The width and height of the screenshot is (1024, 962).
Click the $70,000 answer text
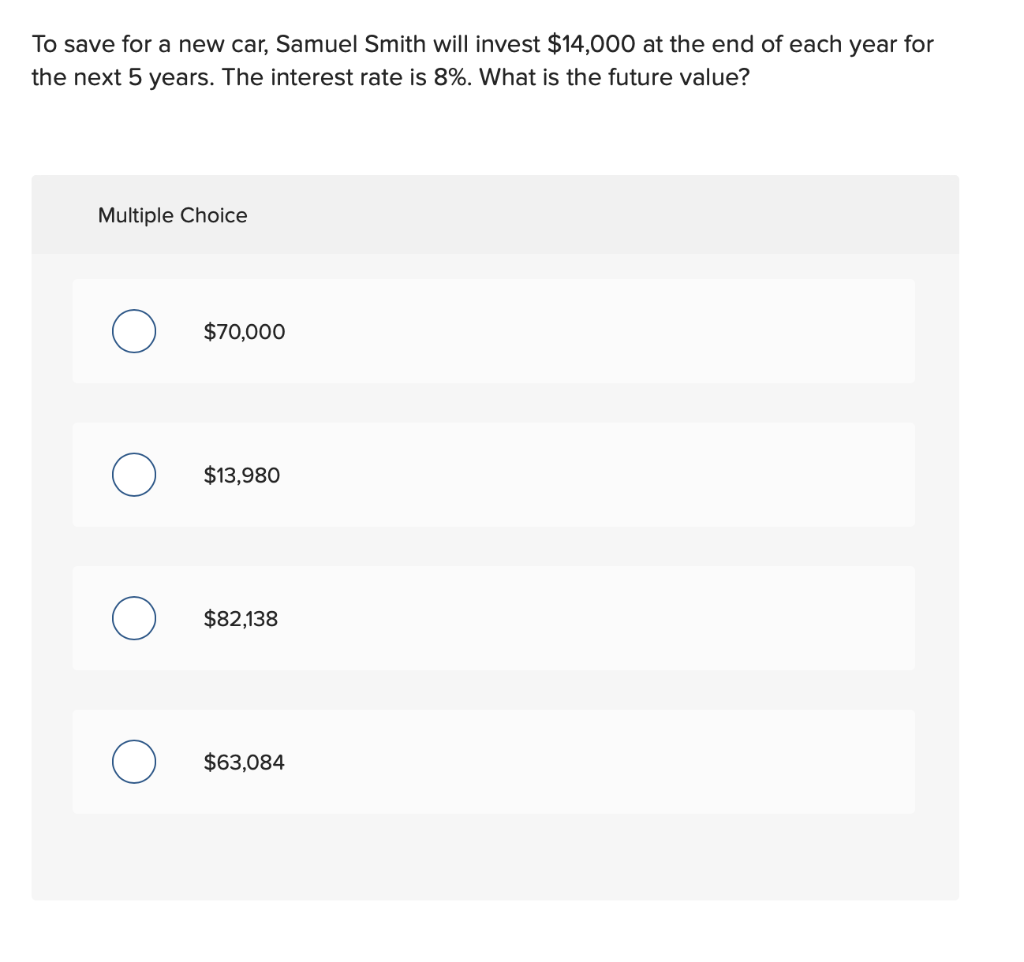tap(244, 332)
